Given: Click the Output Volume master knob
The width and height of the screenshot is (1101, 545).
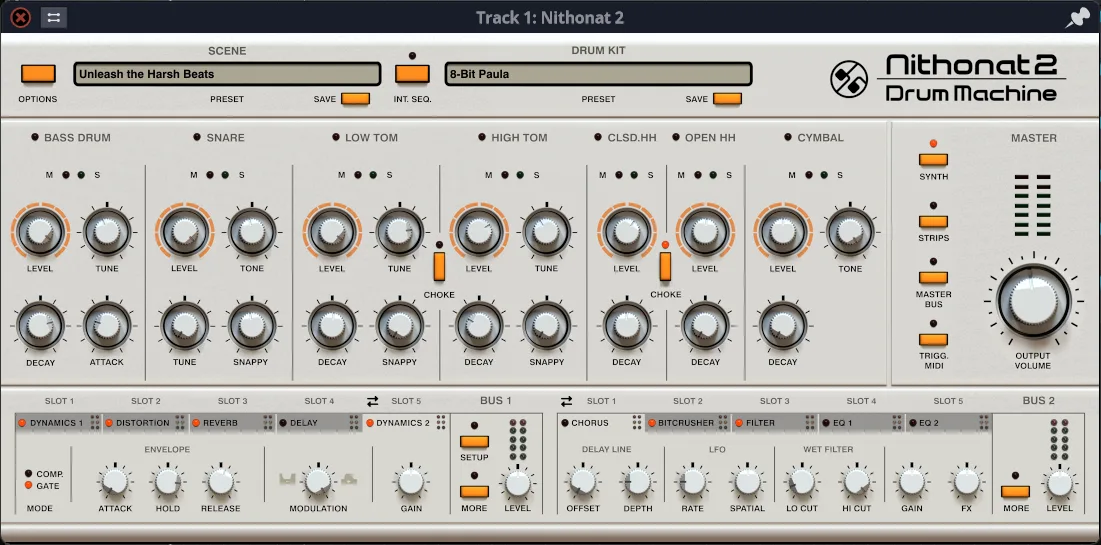Looking at the screenshot, I should pyautogui.click(x=1033, y=300).
